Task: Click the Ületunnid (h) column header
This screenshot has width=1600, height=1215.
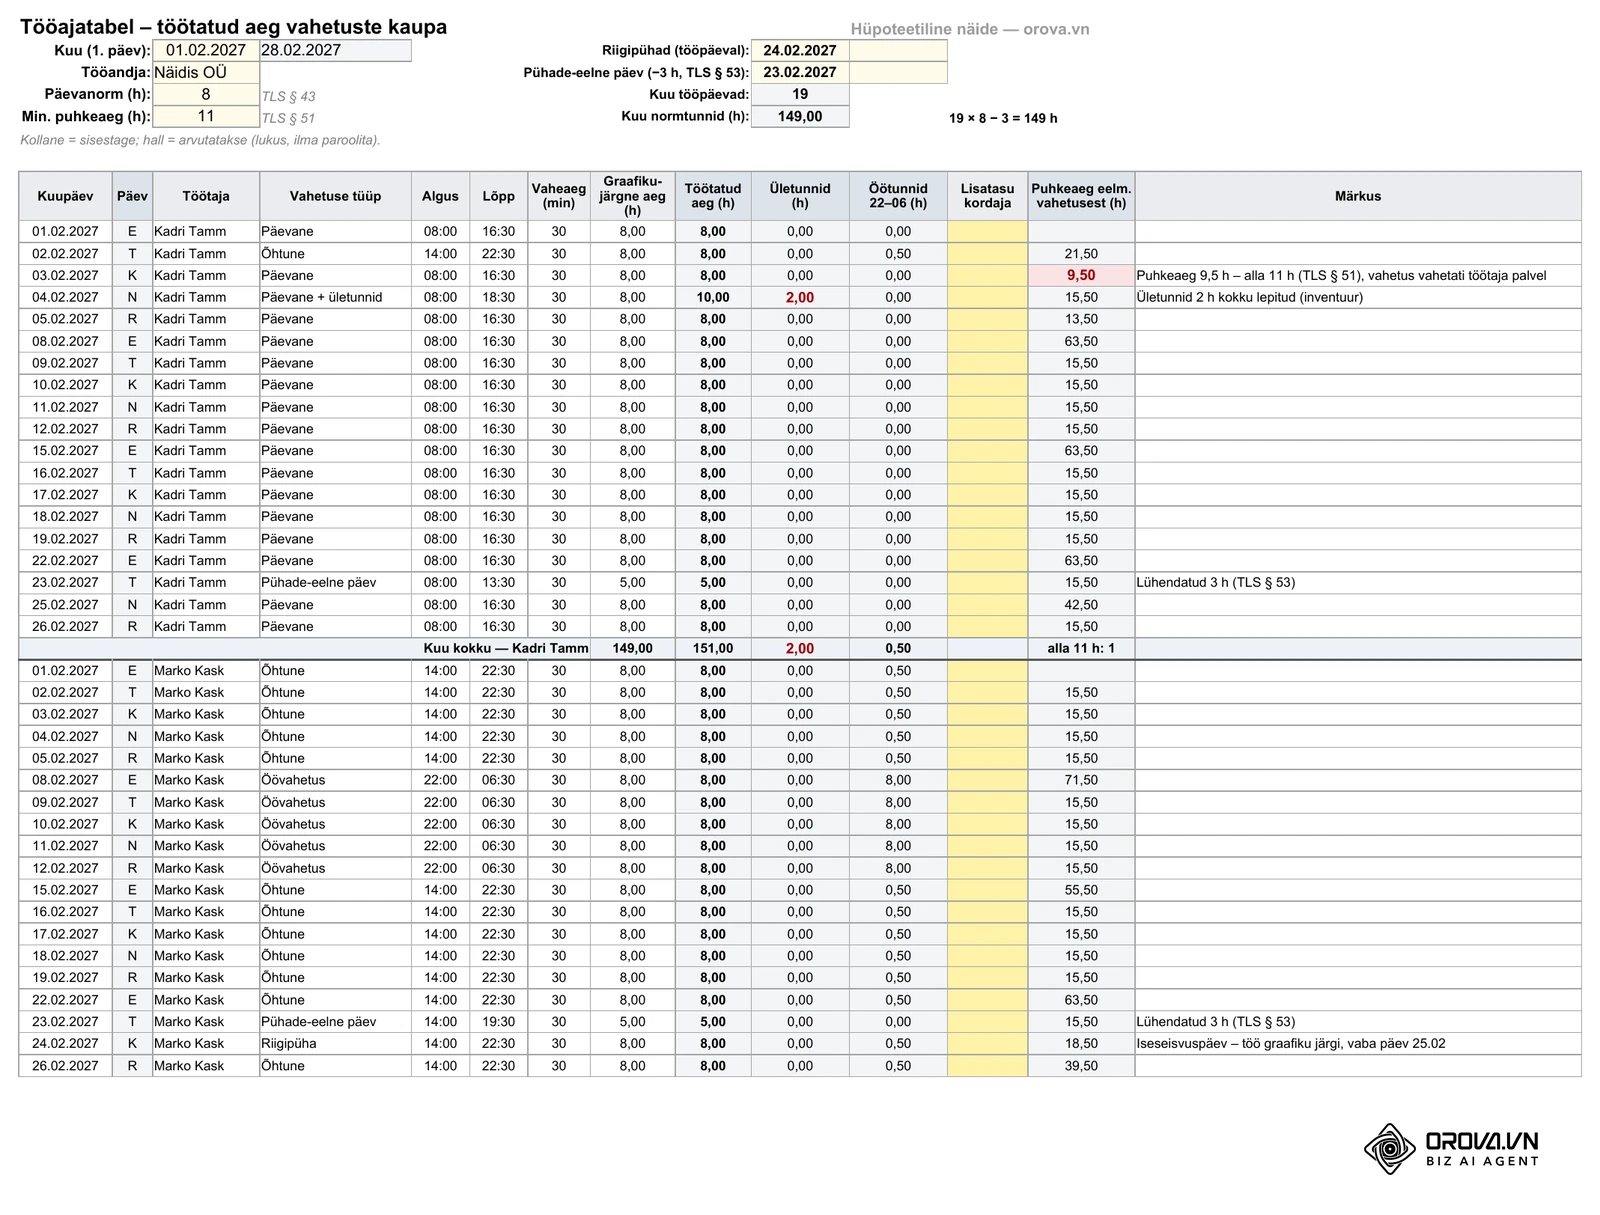Action: tap(800, 196)
